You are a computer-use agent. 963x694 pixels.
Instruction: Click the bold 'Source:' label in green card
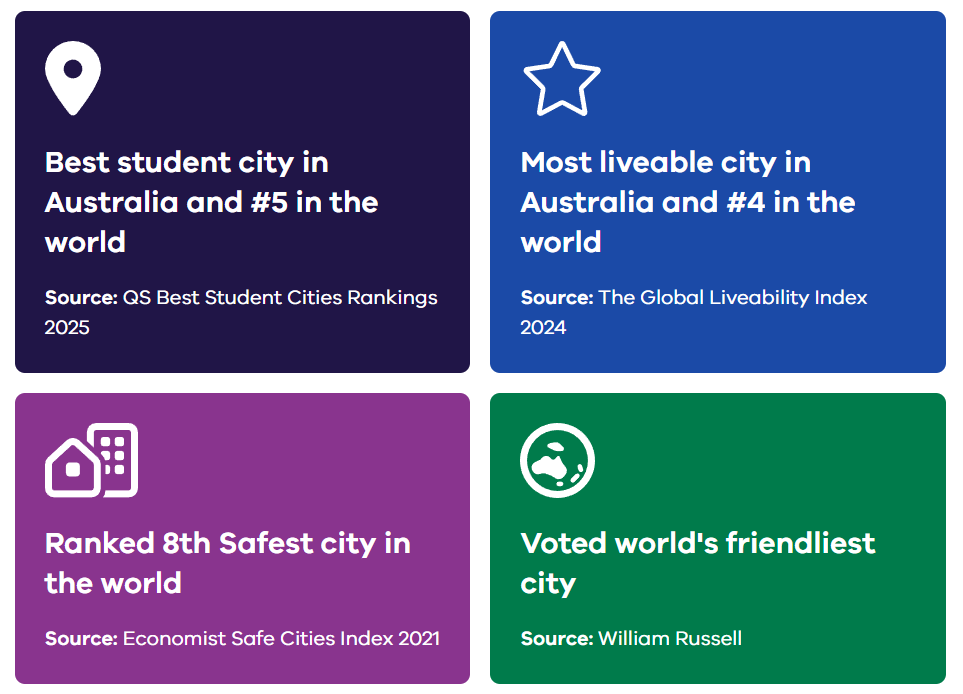pos(557,638)
